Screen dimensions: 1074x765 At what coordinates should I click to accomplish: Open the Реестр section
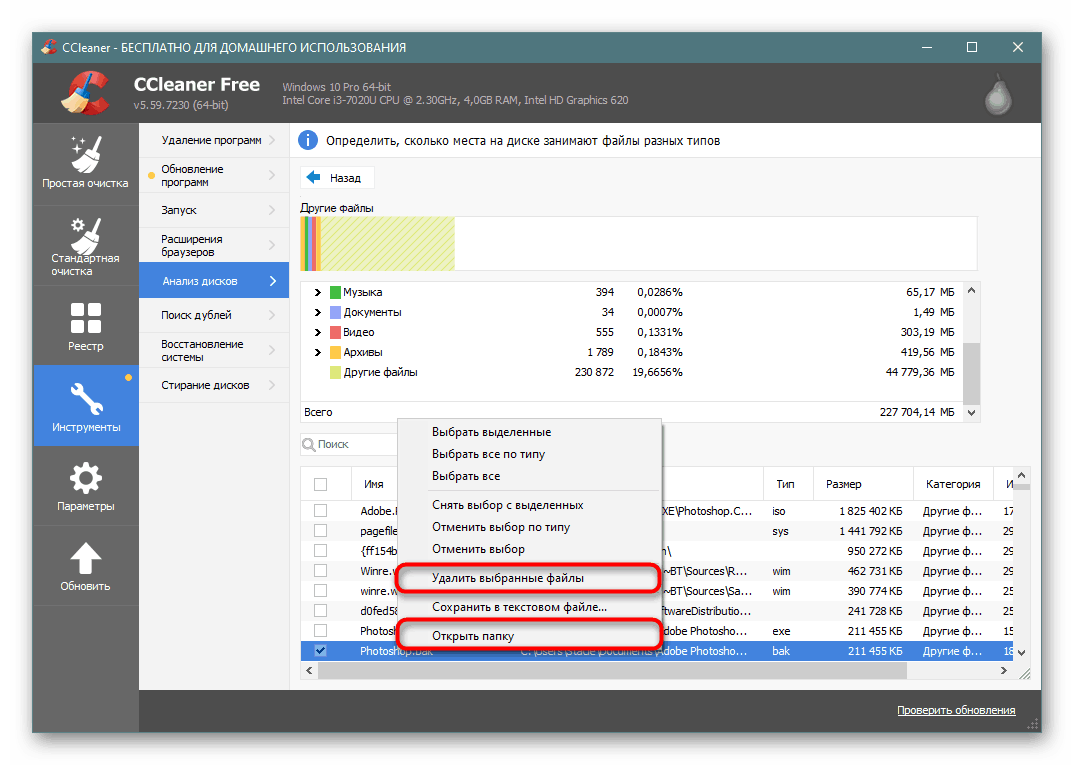tap(86, 326)
